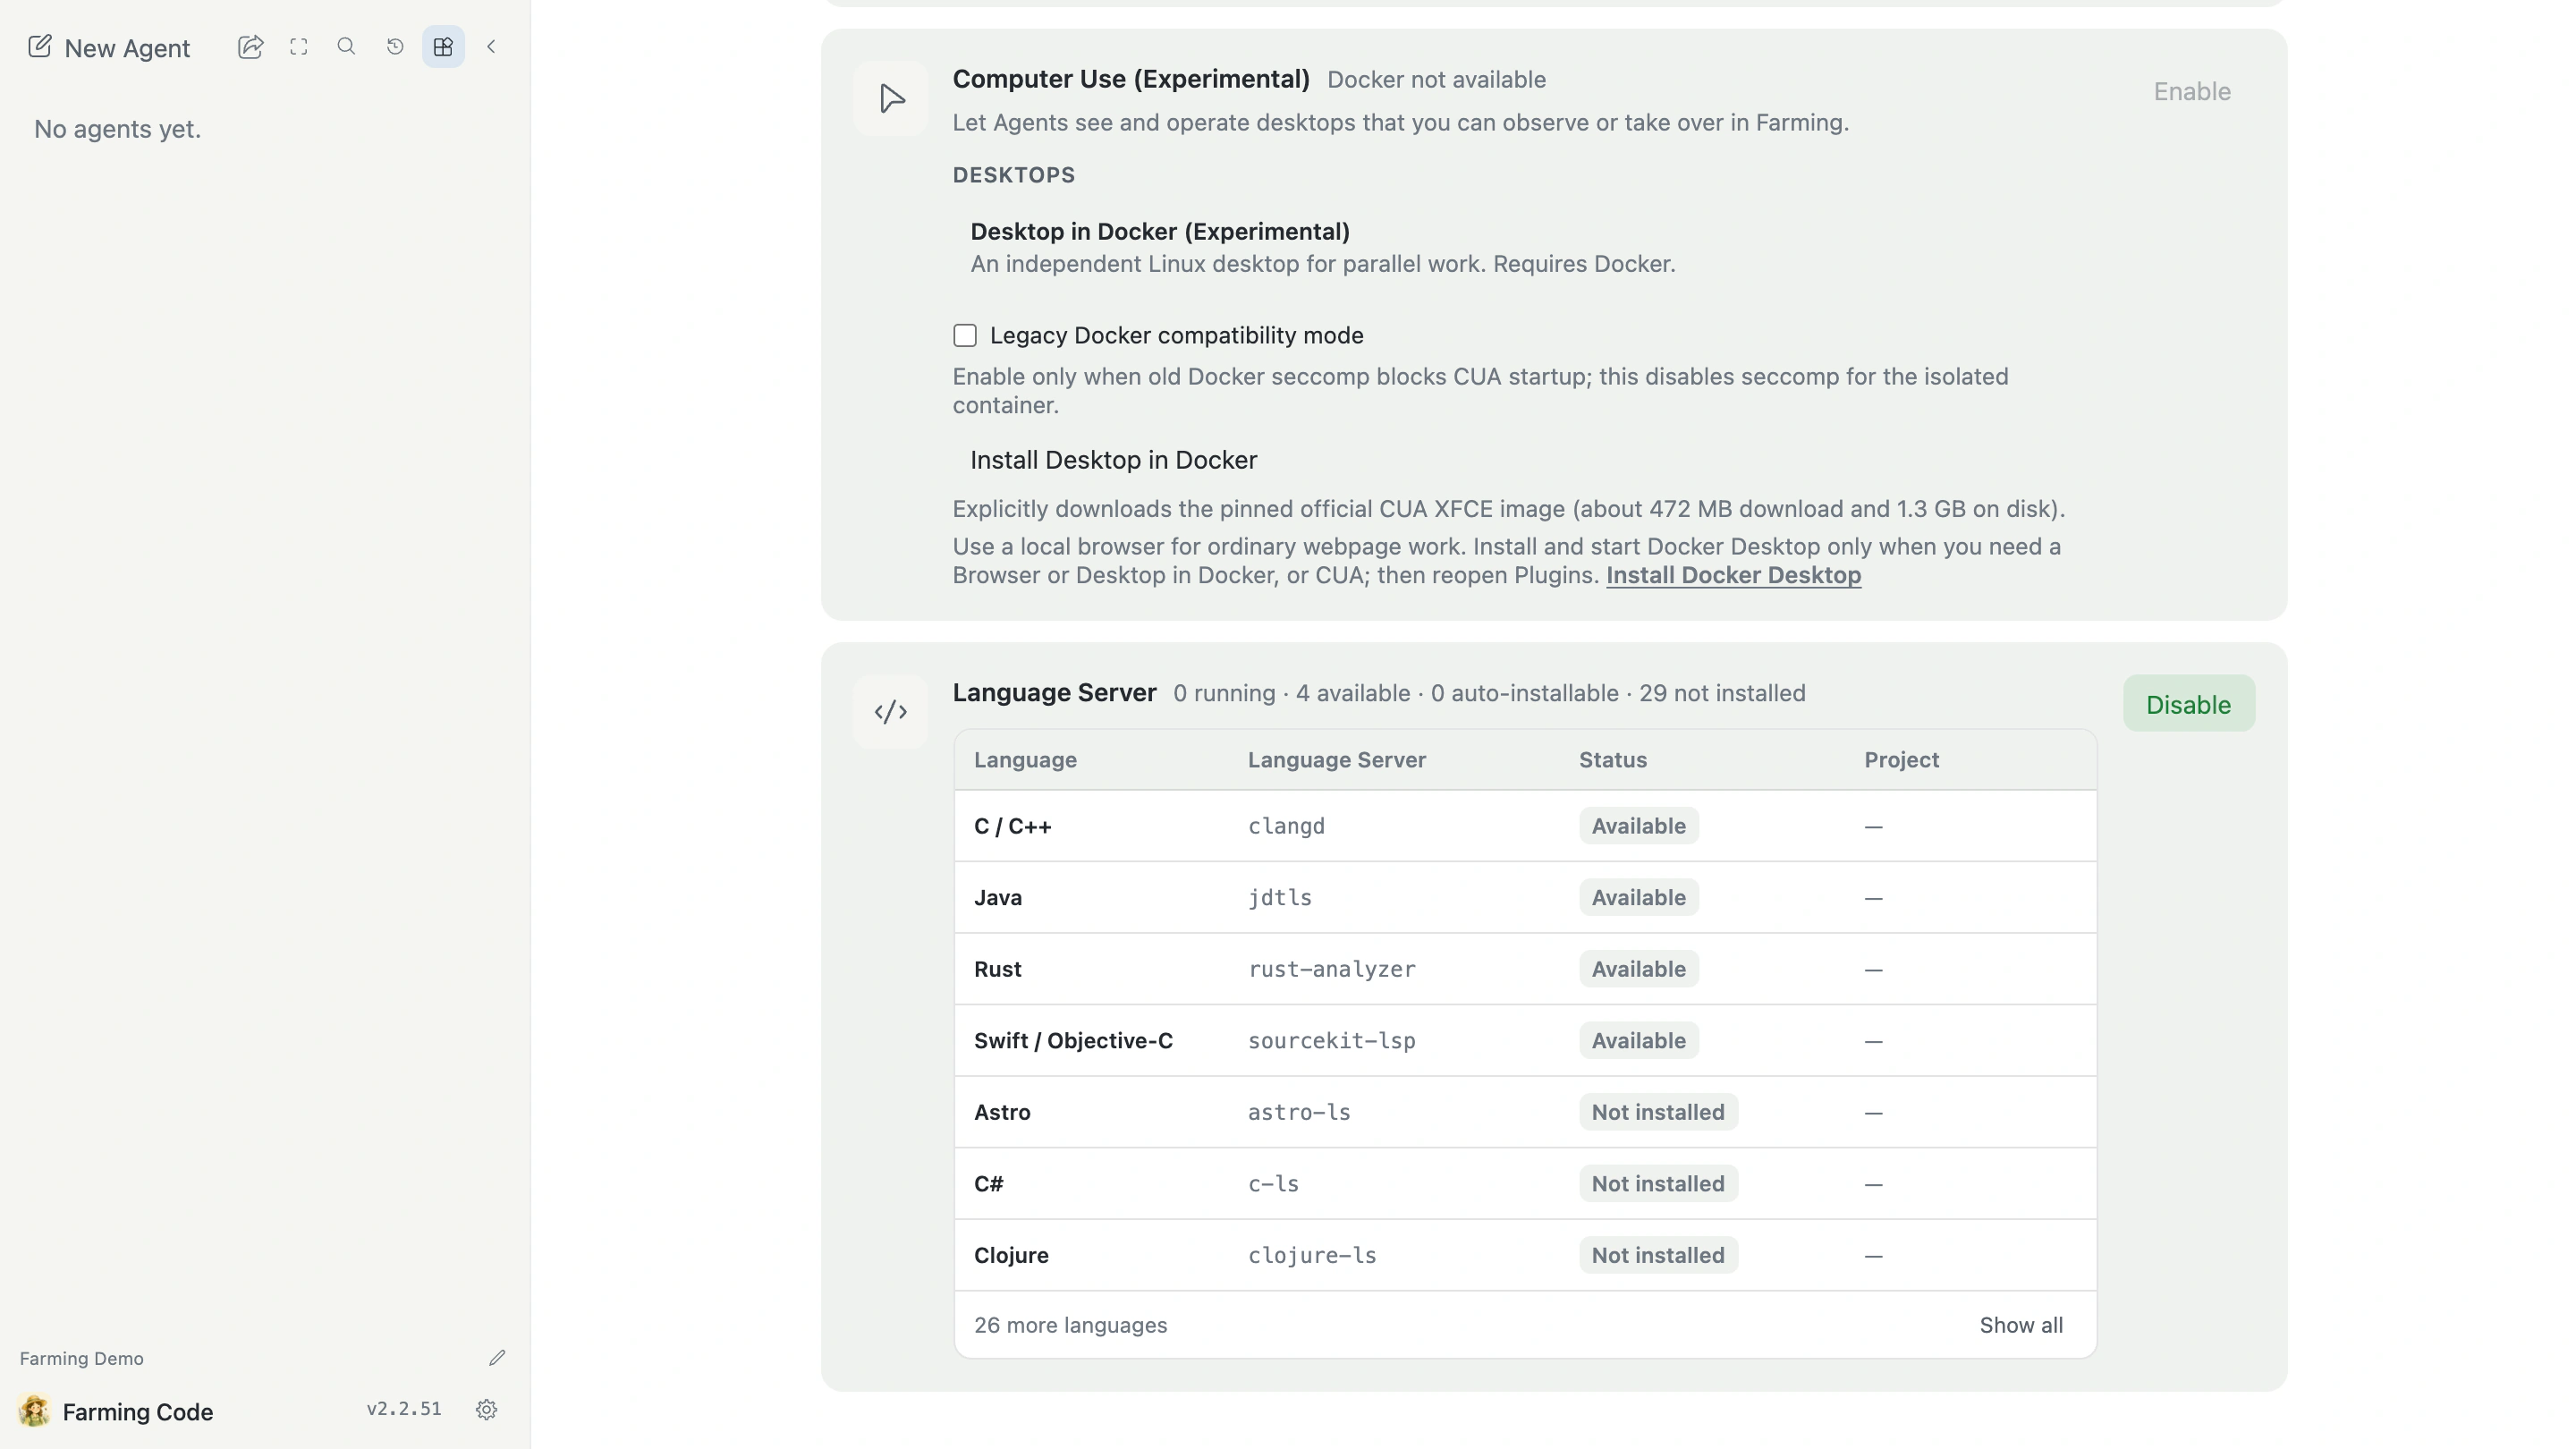
Task: Click astro-ls server name
Action: coord(1299,1112)
